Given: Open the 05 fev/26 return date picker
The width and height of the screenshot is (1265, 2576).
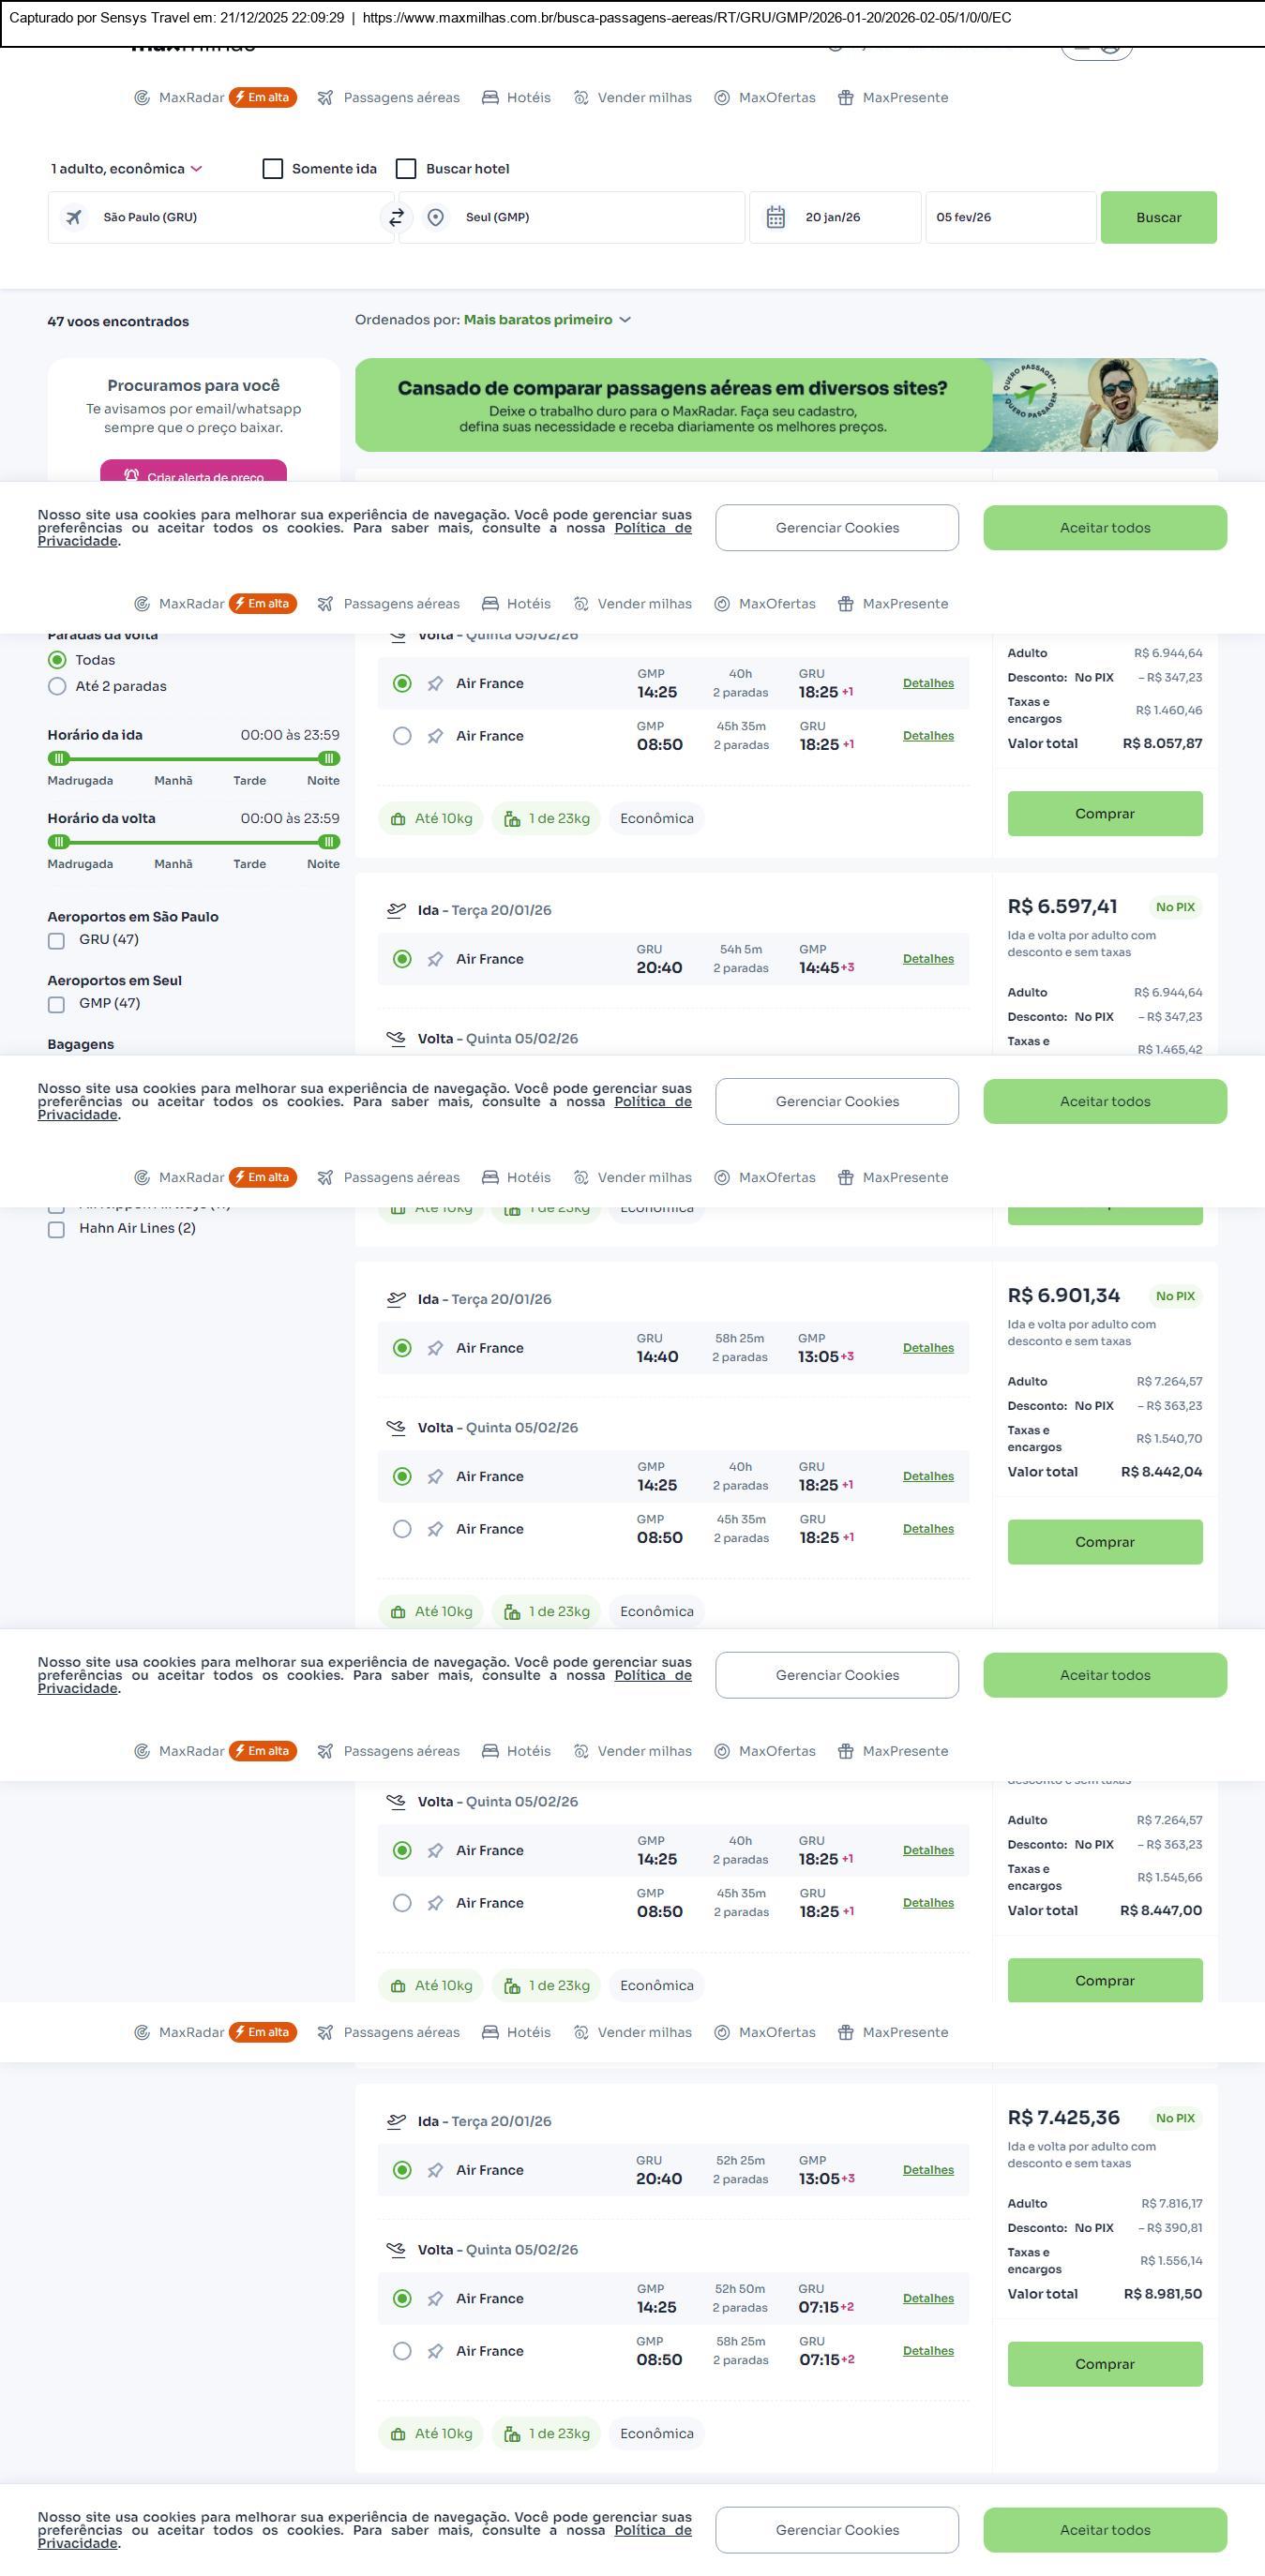Looking at the screenshot, I should click(x=1010, y=217).
